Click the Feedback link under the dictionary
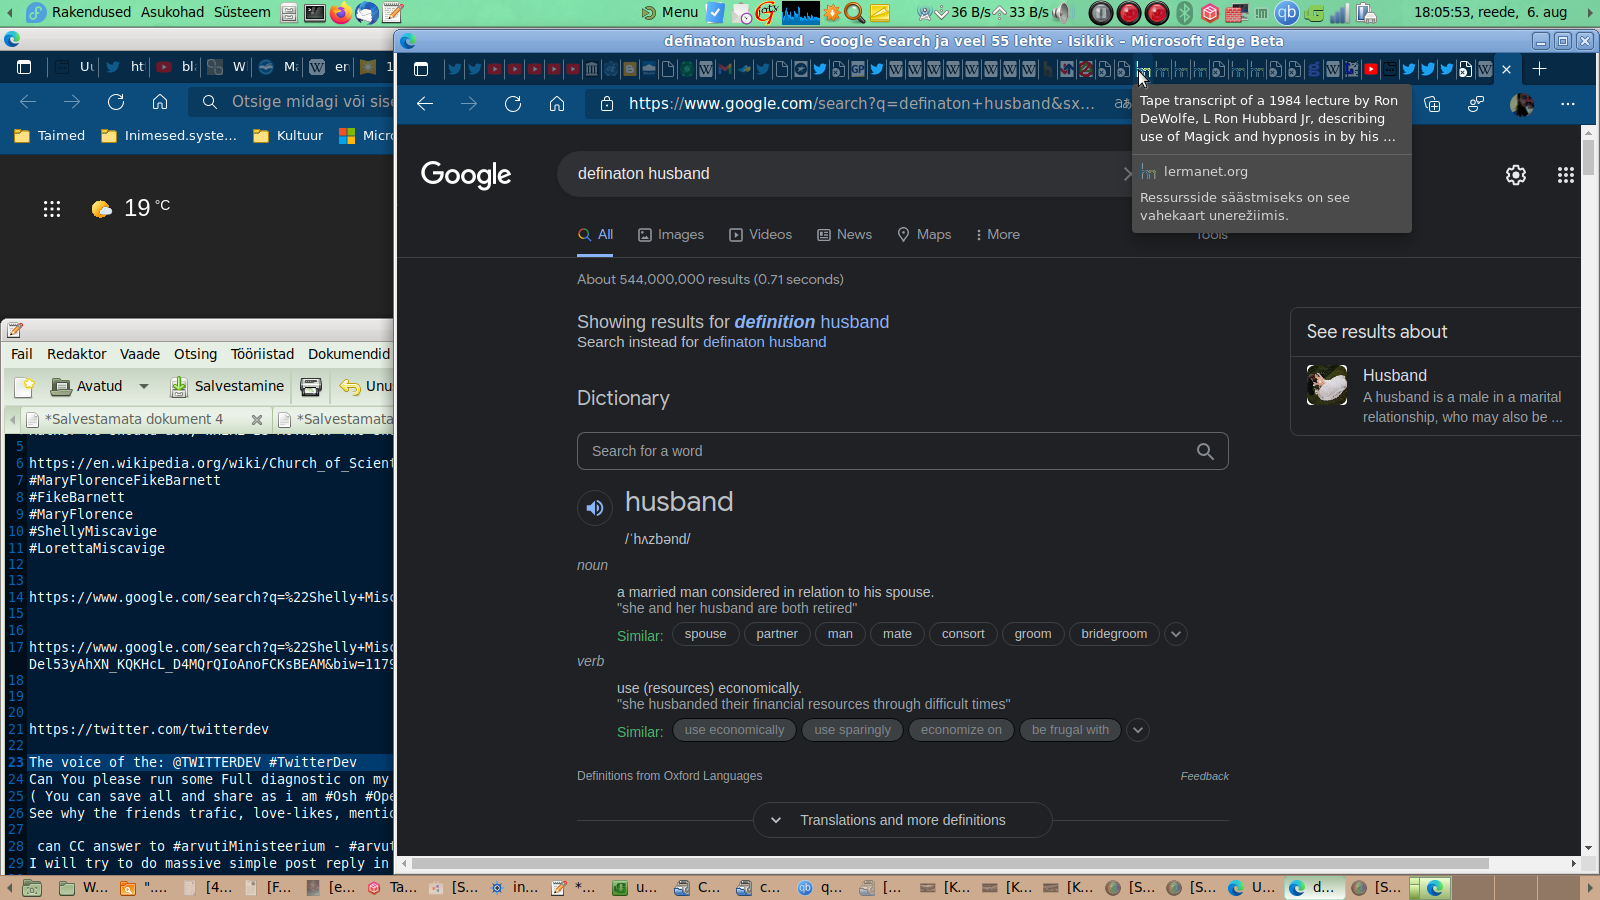 point(1204,776)
